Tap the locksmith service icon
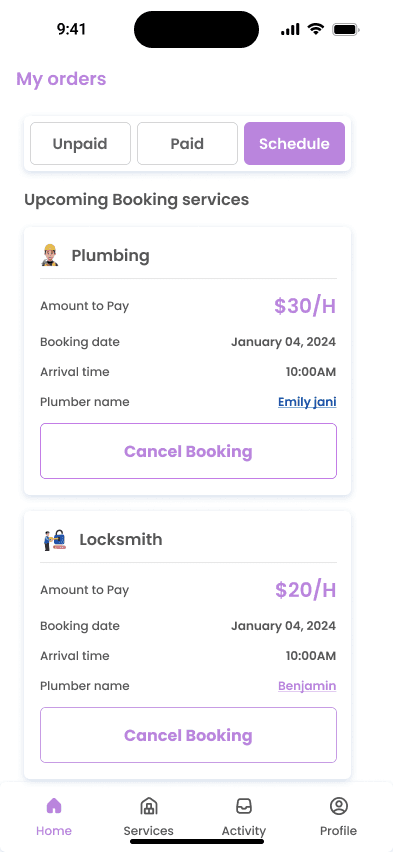The height and width of the screenshot is (852, 393). coord(55,540)
